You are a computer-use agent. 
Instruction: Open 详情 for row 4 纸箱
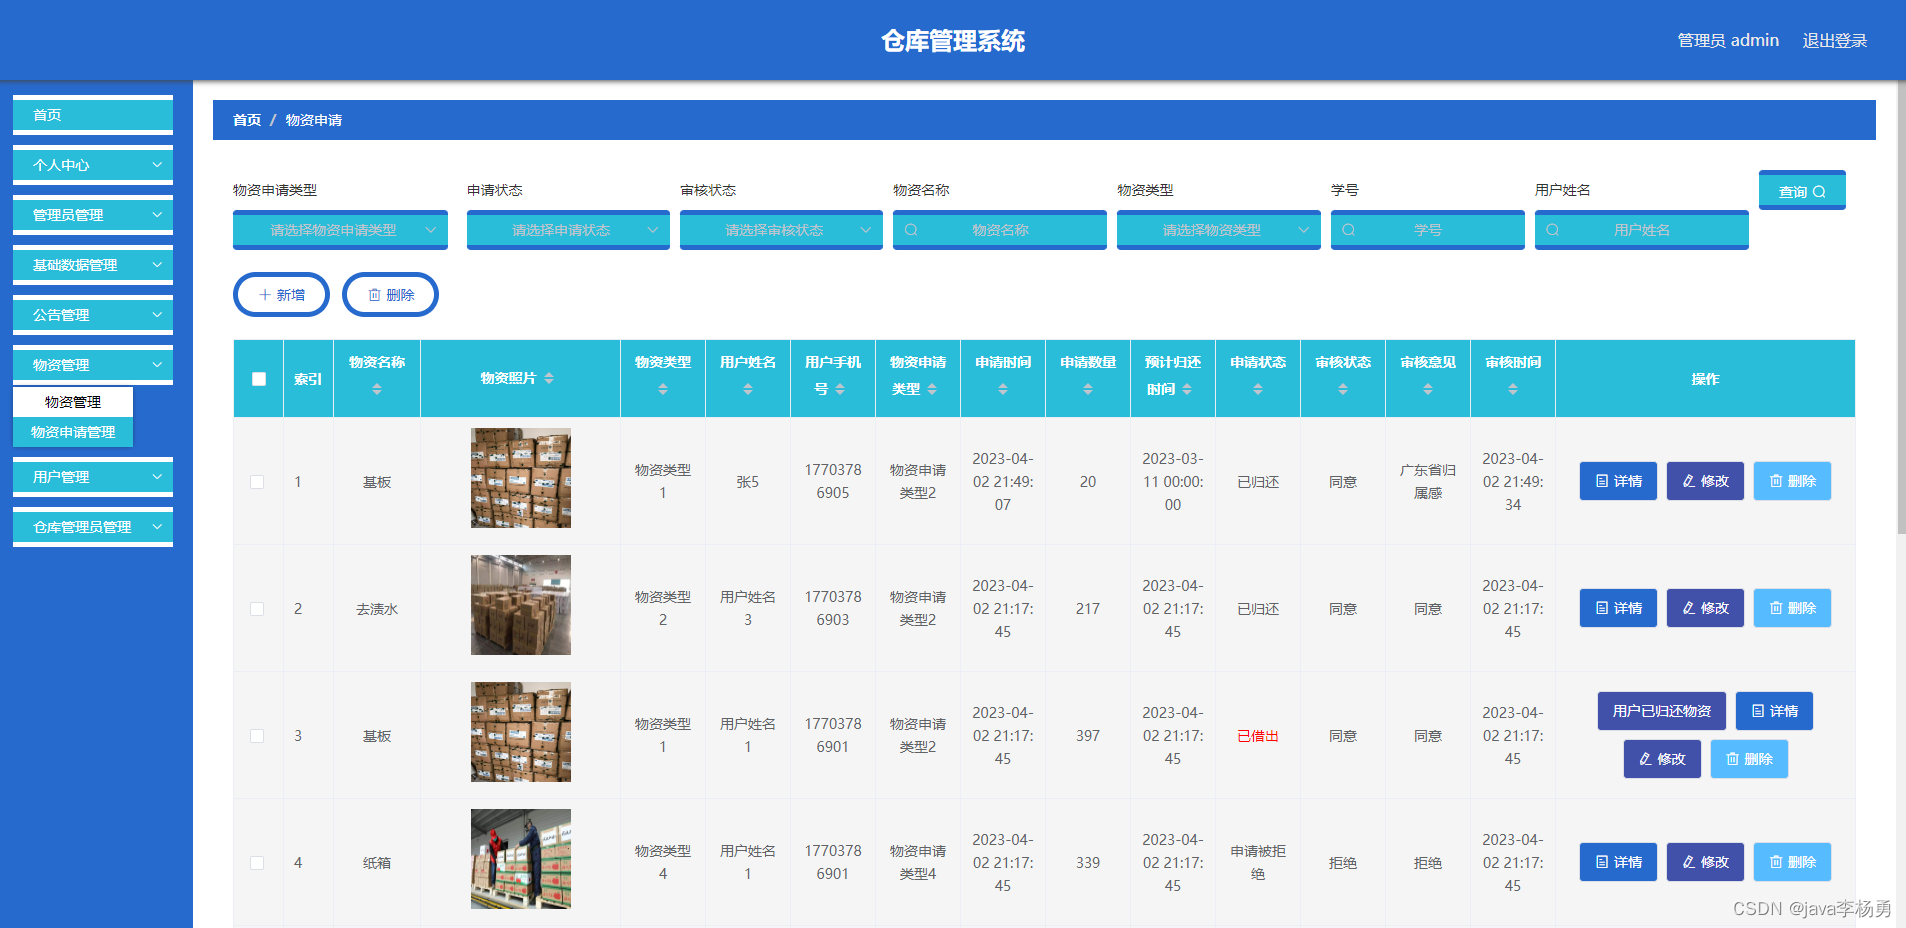pos(1618,862)
